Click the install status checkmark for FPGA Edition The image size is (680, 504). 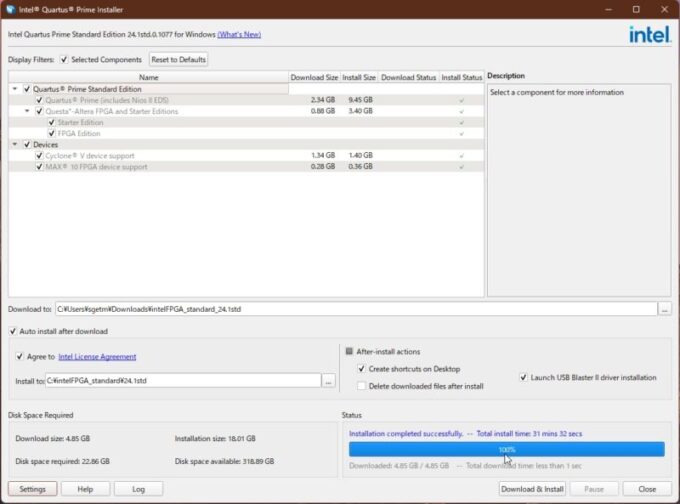461,134
